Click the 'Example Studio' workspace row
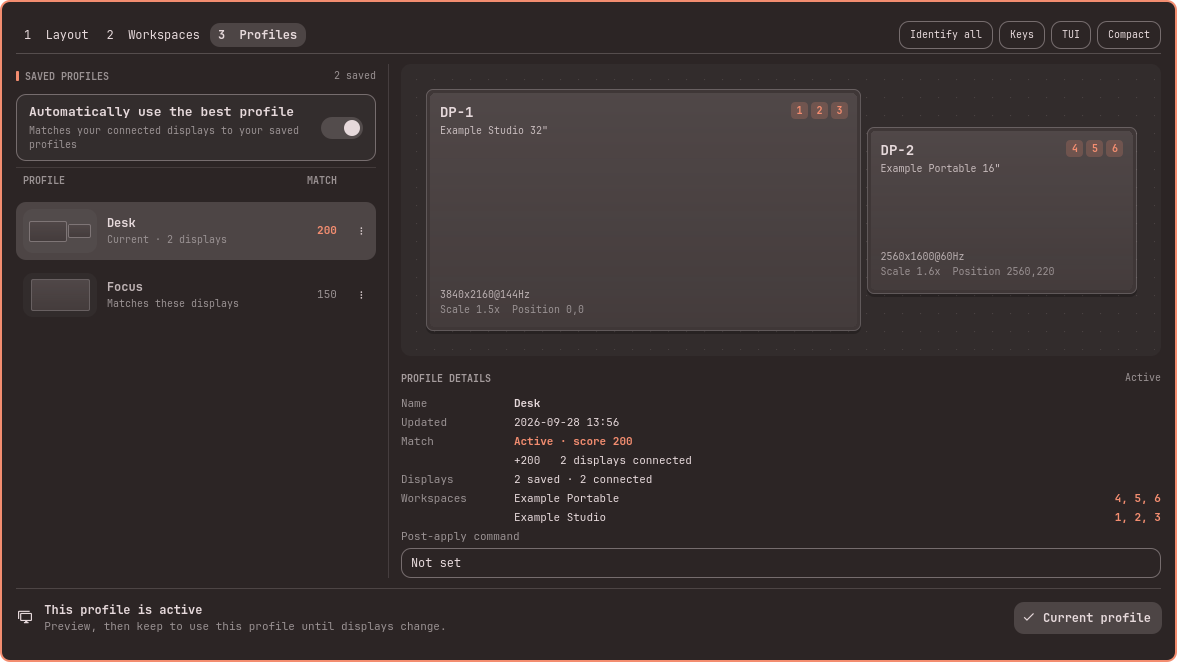 pos(781,517)
